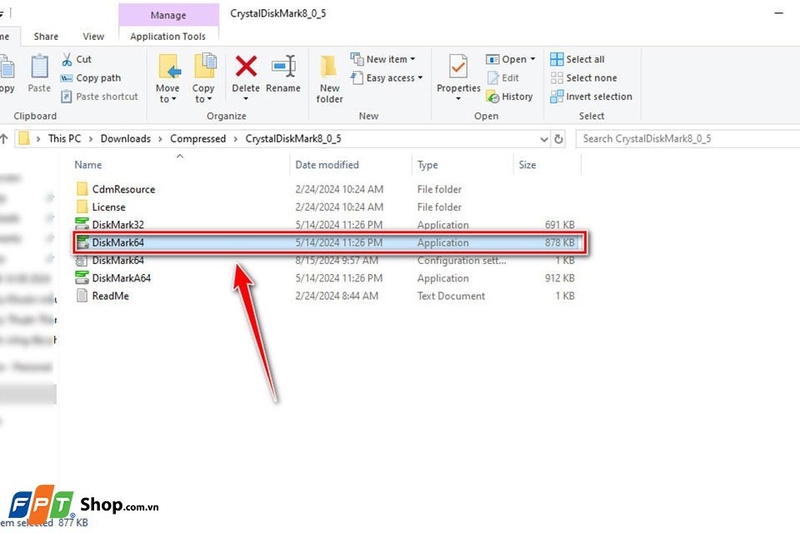Click the Edit icon in ribbon
This screenshot has height=533, width=800.
pyautogui.click(x=493, y=78)
